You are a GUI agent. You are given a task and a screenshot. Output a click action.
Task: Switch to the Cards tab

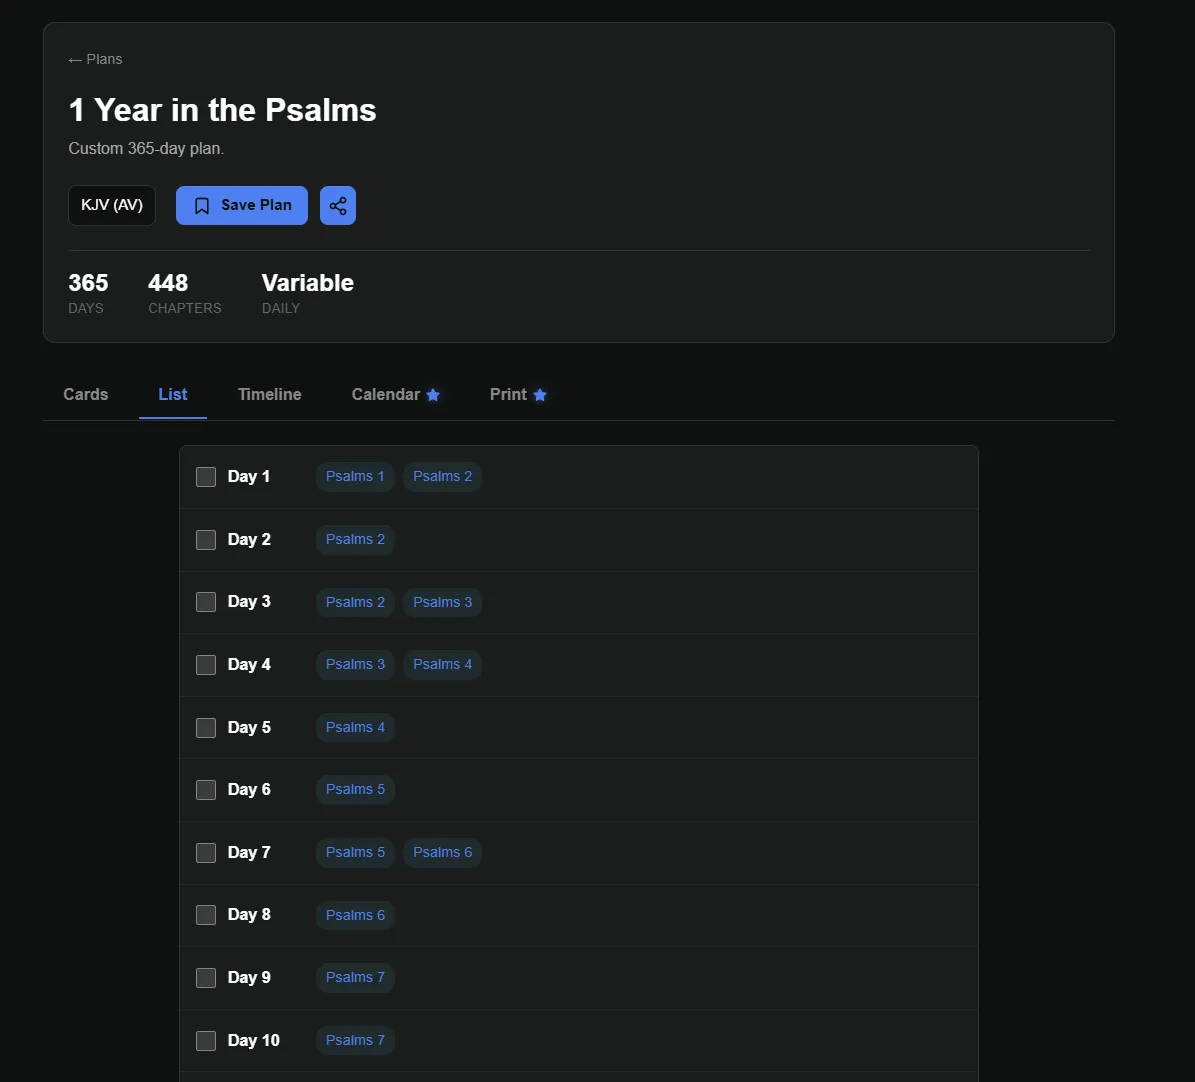(x=86, y=394)
